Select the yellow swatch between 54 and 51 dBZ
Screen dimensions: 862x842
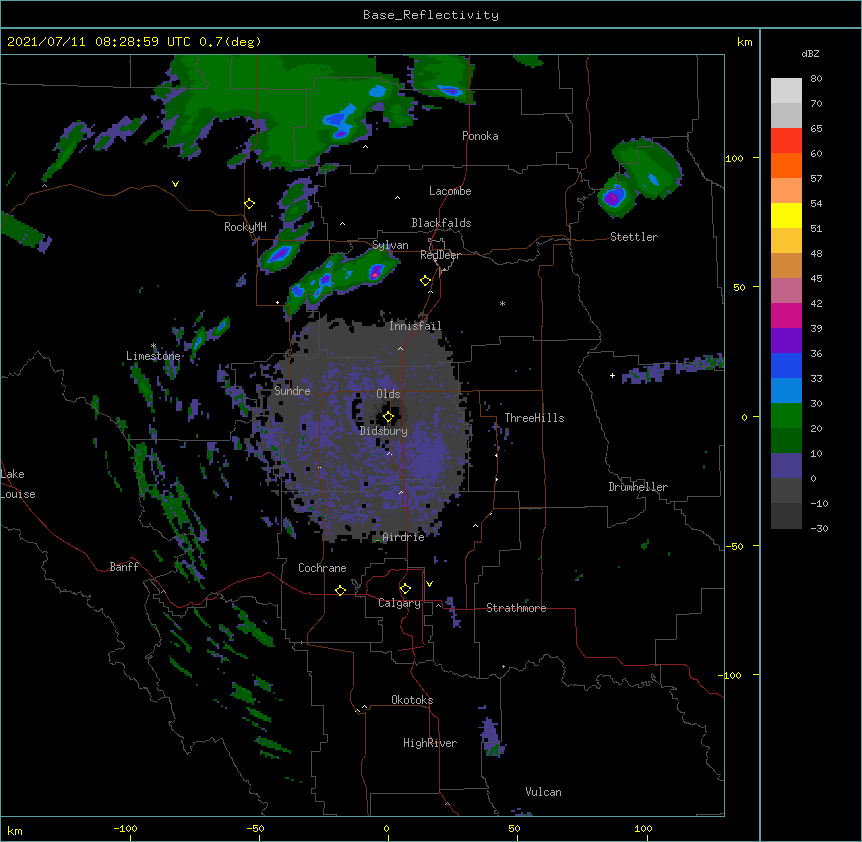click(786, 215)
